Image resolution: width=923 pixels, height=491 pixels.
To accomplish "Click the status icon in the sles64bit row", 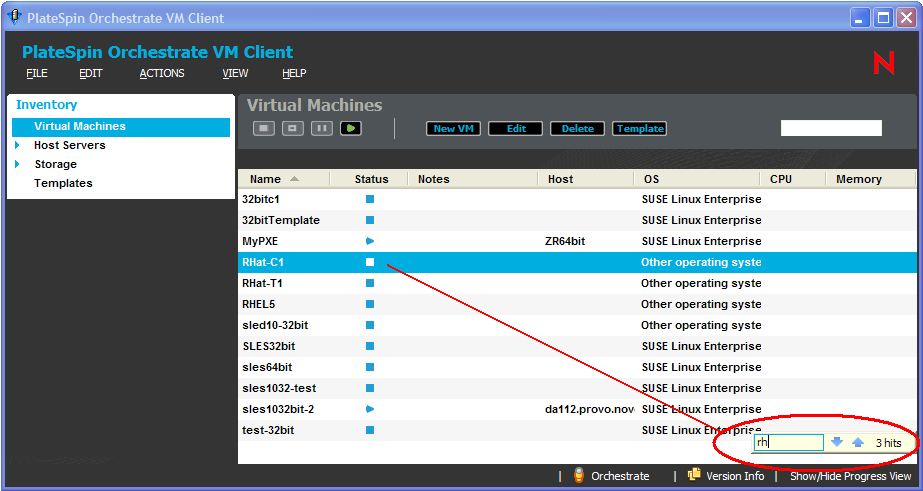I will (370, 367).
